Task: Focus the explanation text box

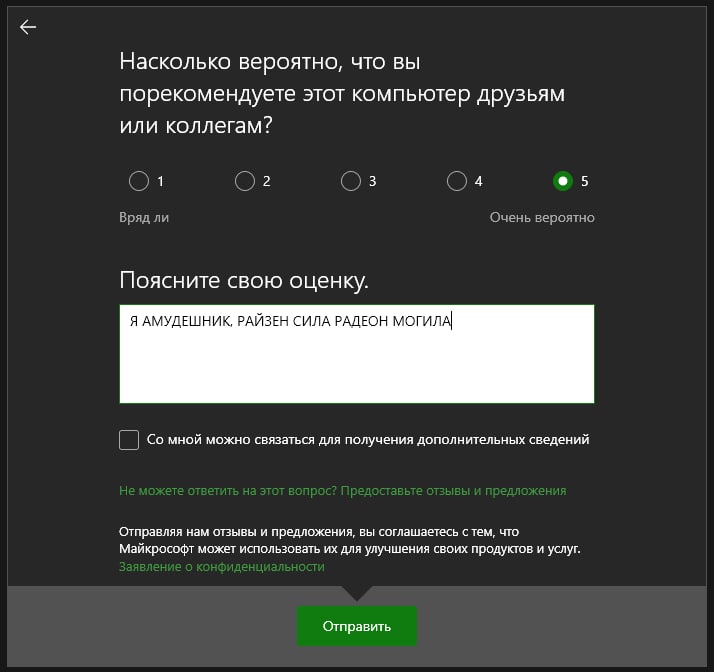Action: (357, 354)
